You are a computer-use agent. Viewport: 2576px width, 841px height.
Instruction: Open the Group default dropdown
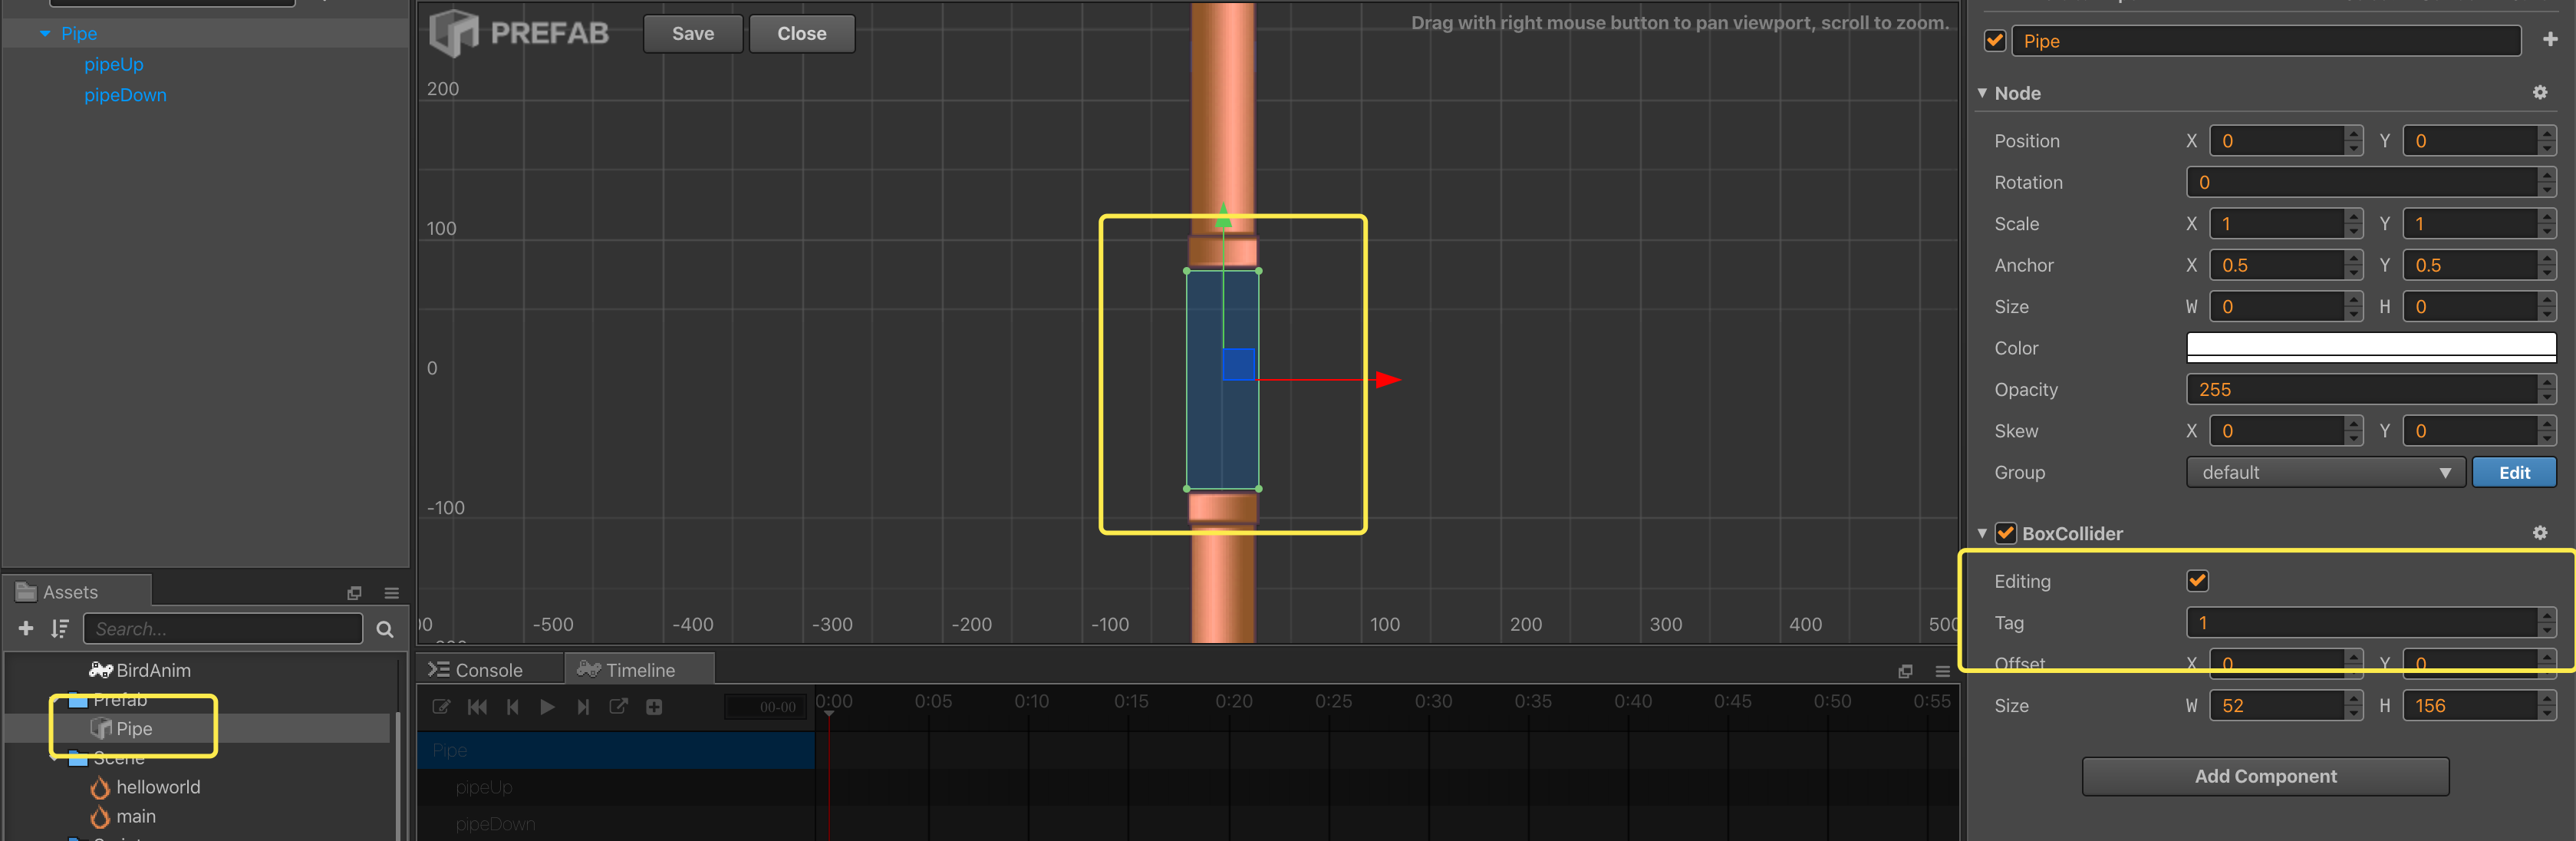2325,472
